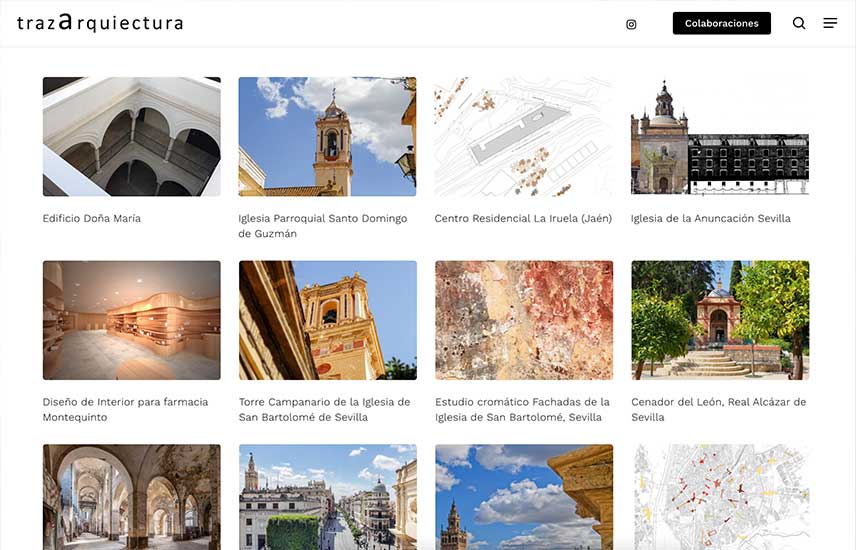Image resolution: width=856 pixels, height=550 pixels.
Task: Click Iglesia Parroquial Santo Domingo de Guzmán title
Action: coord(323,226)
